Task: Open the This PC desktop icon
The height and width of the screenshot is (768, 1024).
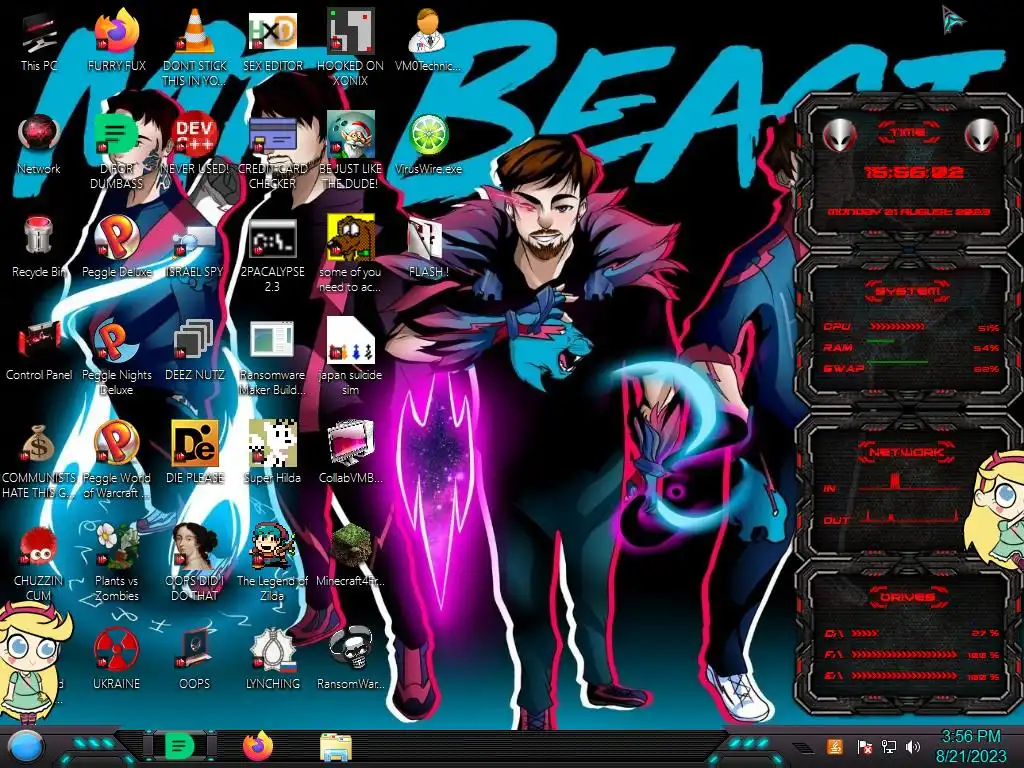Action: [x=39, y=40]
